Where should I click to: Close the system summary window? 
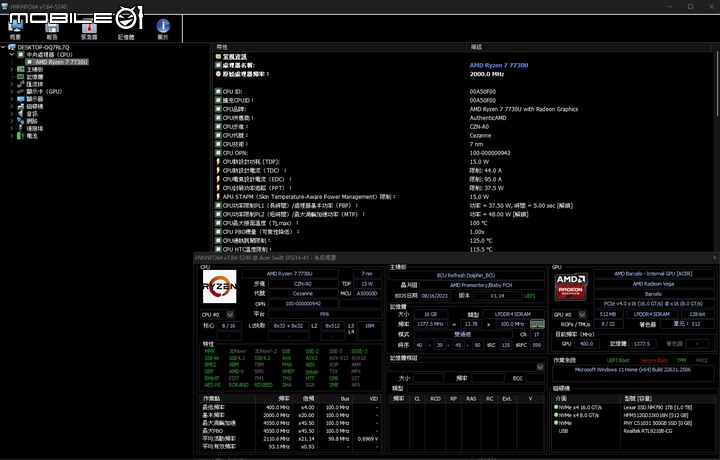click(x=714, y=258)
